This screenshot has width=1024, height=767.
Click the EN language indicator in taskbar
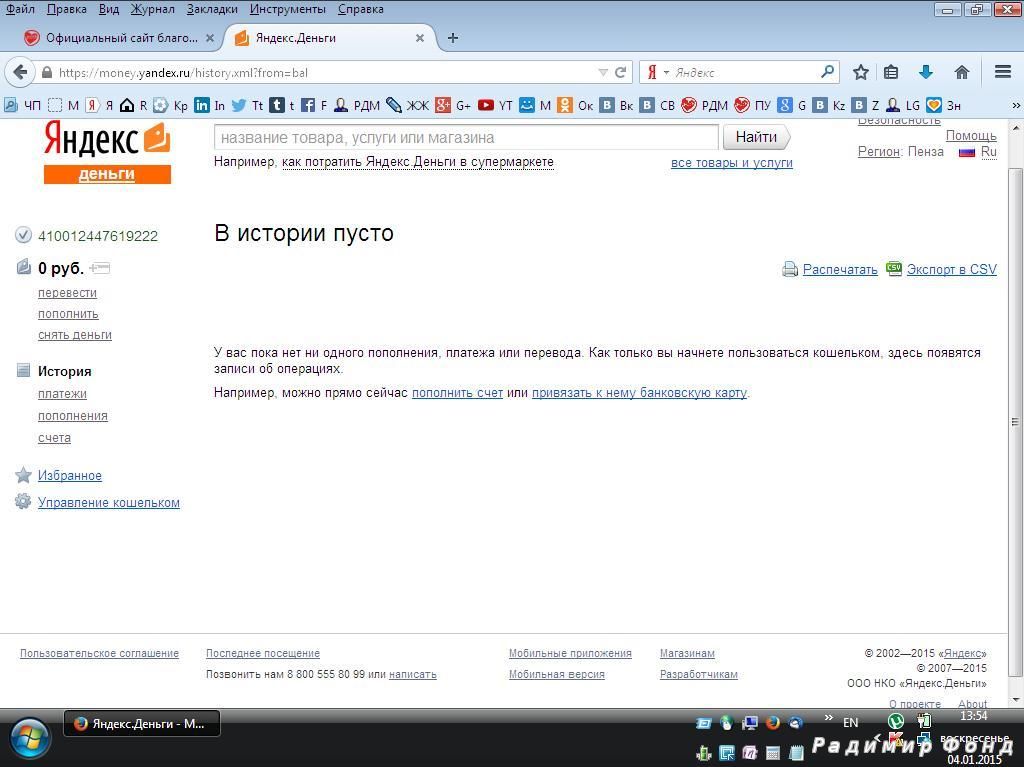point(850,723)
